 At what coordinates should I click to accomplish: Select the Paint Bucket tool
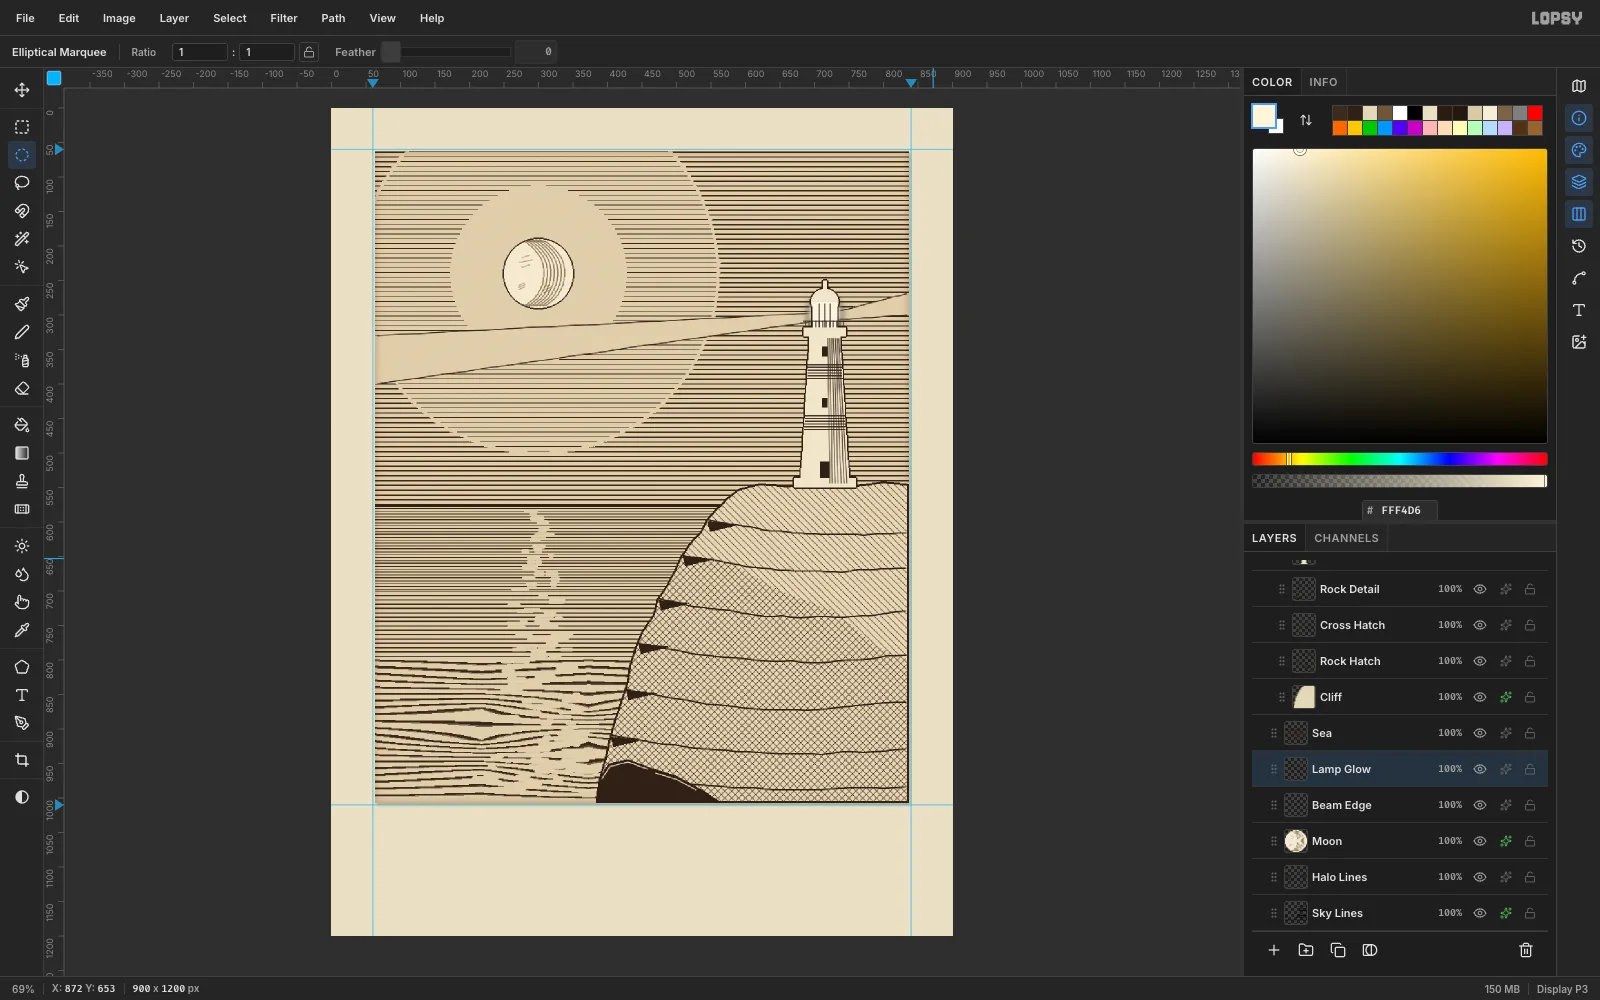(x=22, y=425)
